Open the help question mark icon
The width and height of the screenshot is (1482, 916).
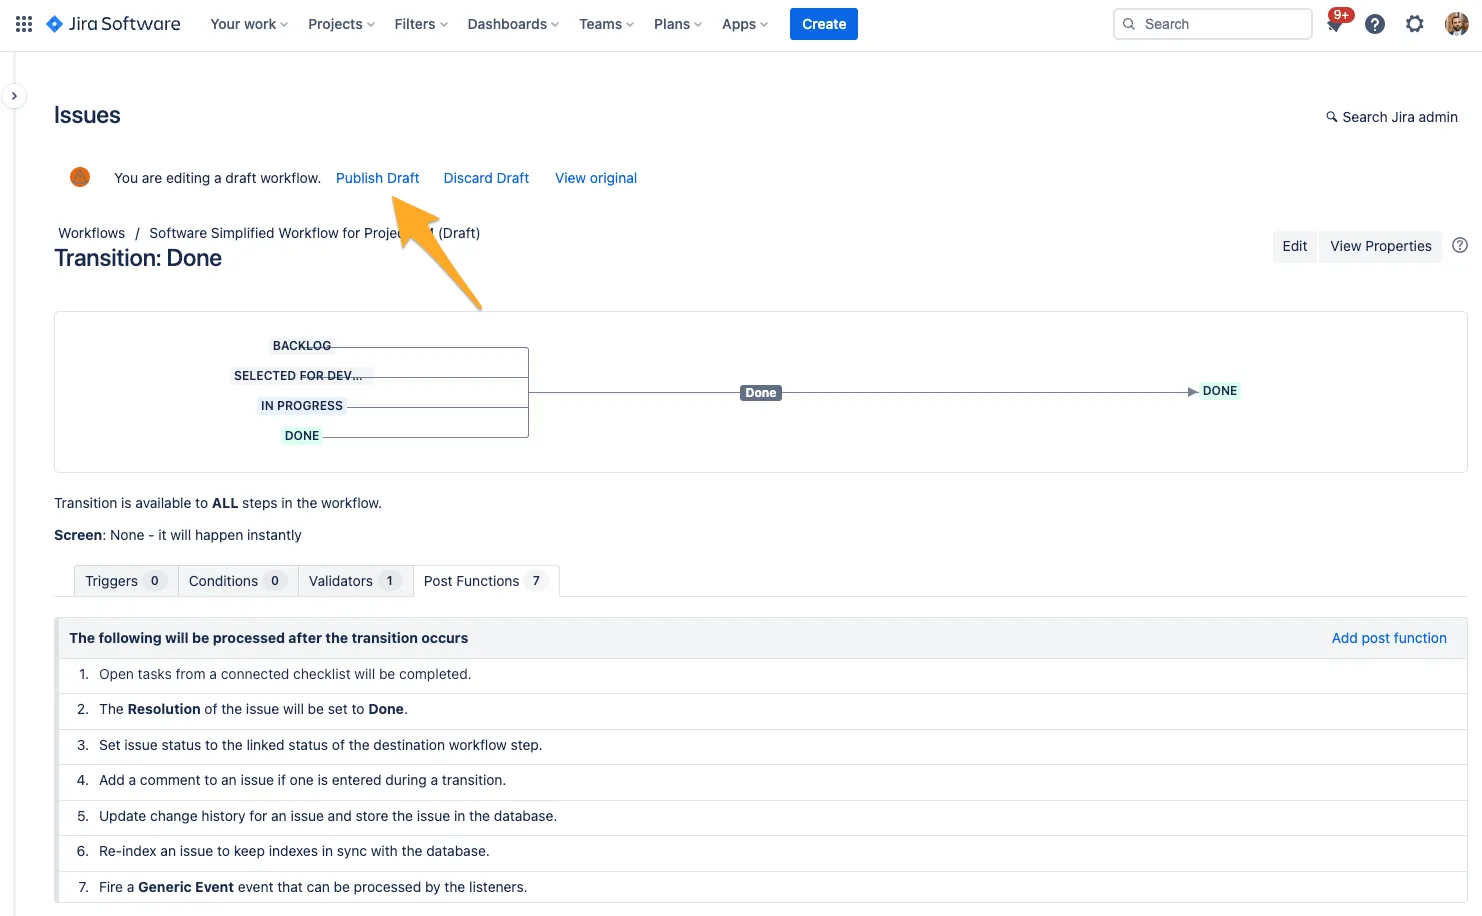click(1375, 24)
